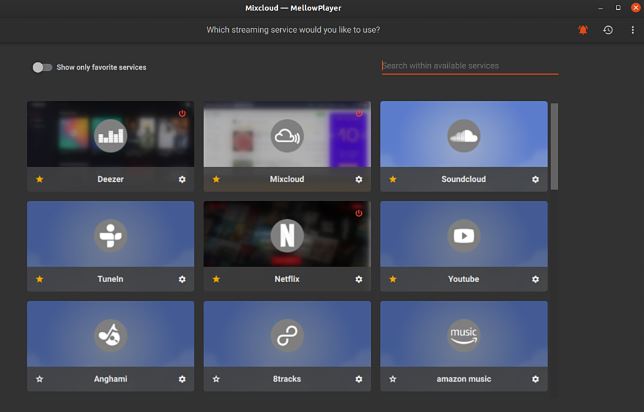Toggle Show only favorite services switch
Screen dimensions: 644x412
(x=42, y=67)
